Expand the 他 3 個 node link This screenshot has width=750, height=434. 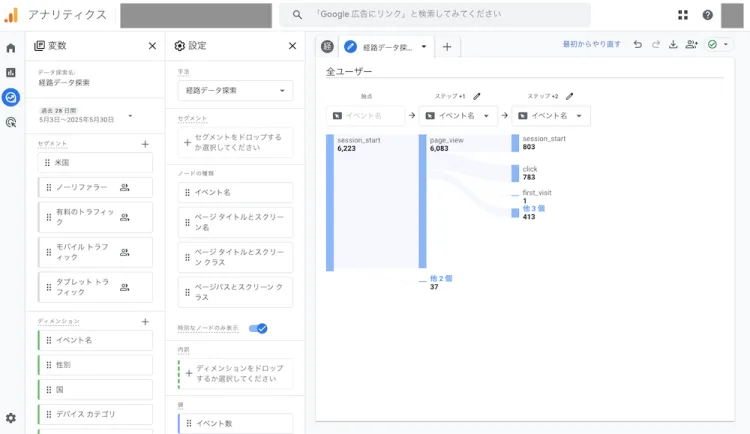(x=534, y=208)
